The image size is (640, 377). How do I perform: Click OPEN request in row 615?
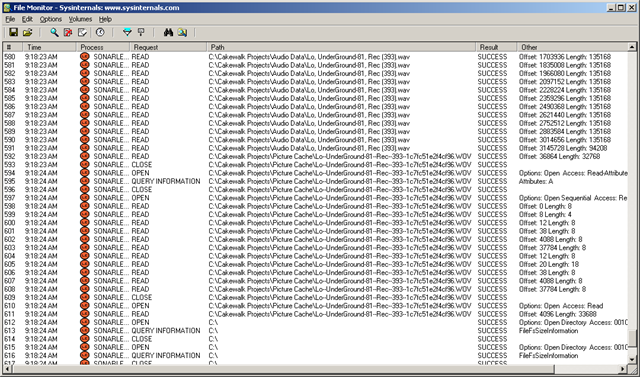click(x=140, y=347)
